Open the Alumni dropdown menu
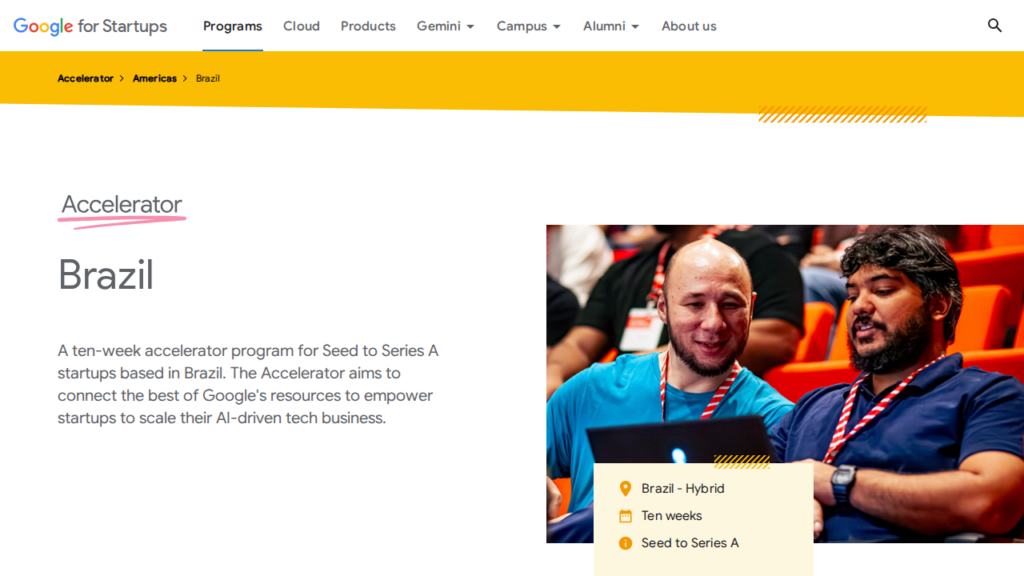 pyautogui.click(x=611, y=26)
